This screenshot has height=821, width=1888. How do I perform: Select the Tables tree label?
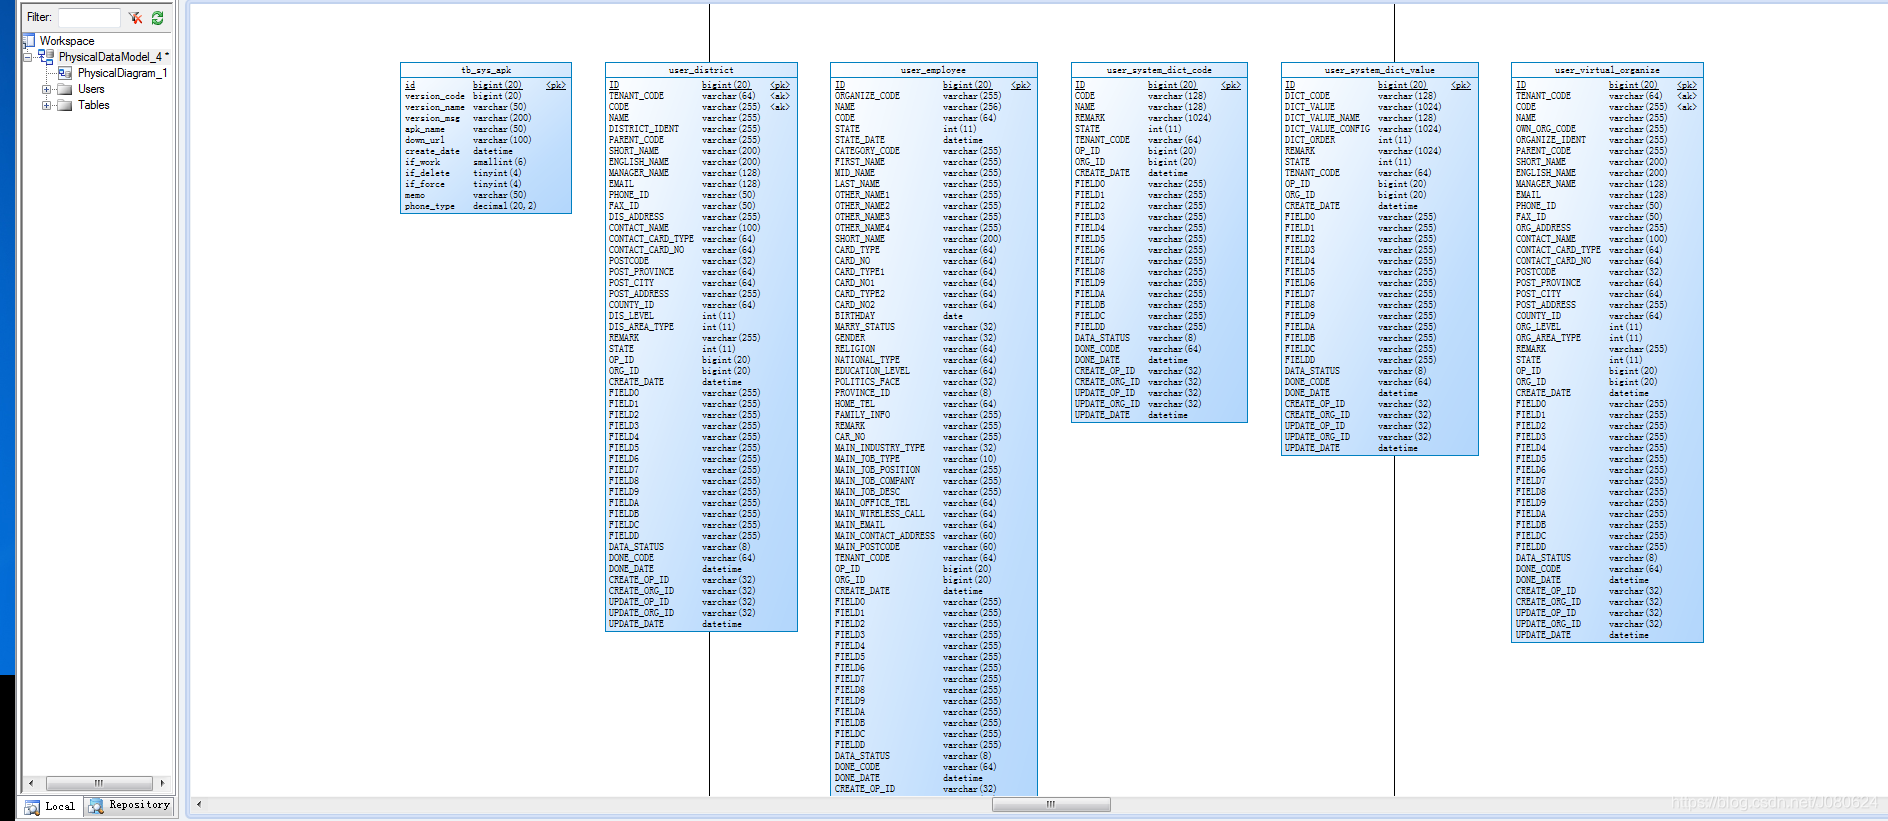[94, 105]
